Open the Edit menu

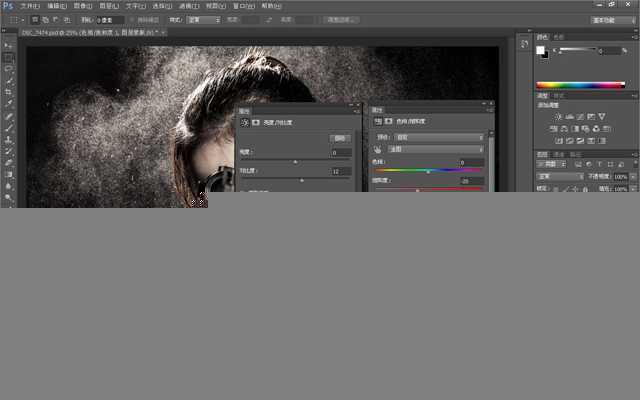click(x=57, y=6)
